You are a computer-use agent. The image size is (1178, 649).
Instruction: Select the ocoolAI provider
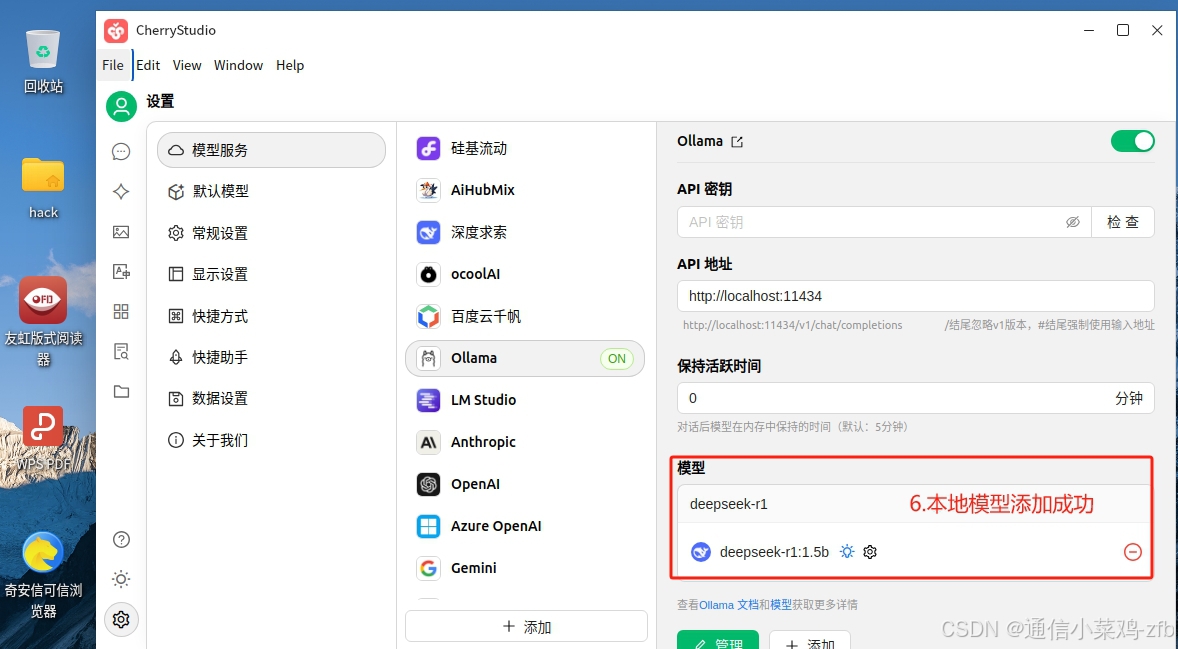[524, 274]
